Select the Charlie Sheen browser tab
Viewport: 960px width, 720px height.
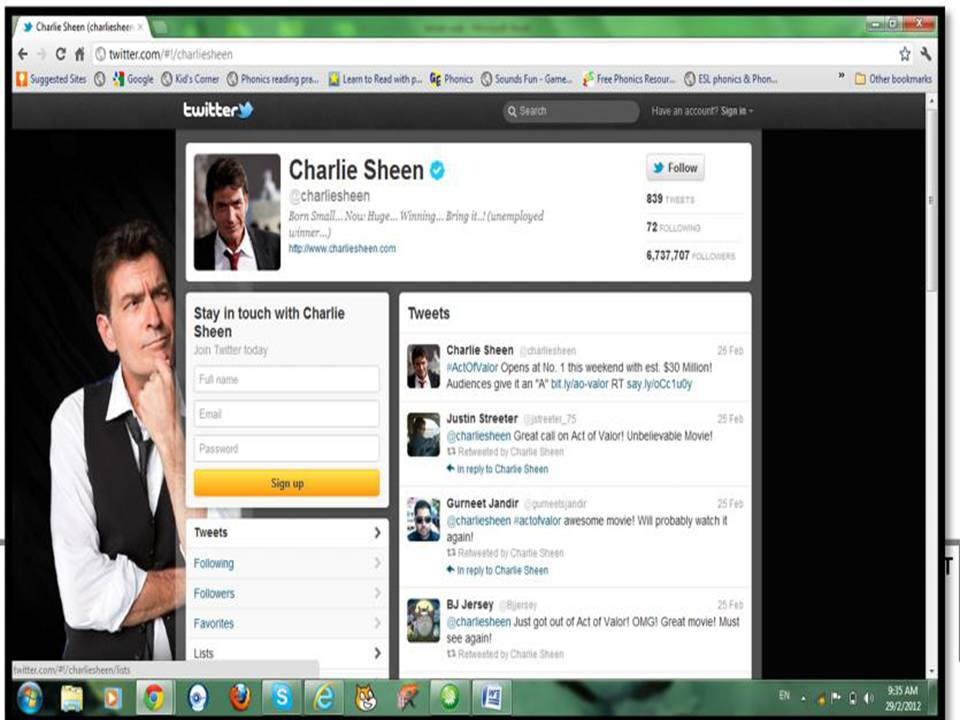[x=82, y=27]
